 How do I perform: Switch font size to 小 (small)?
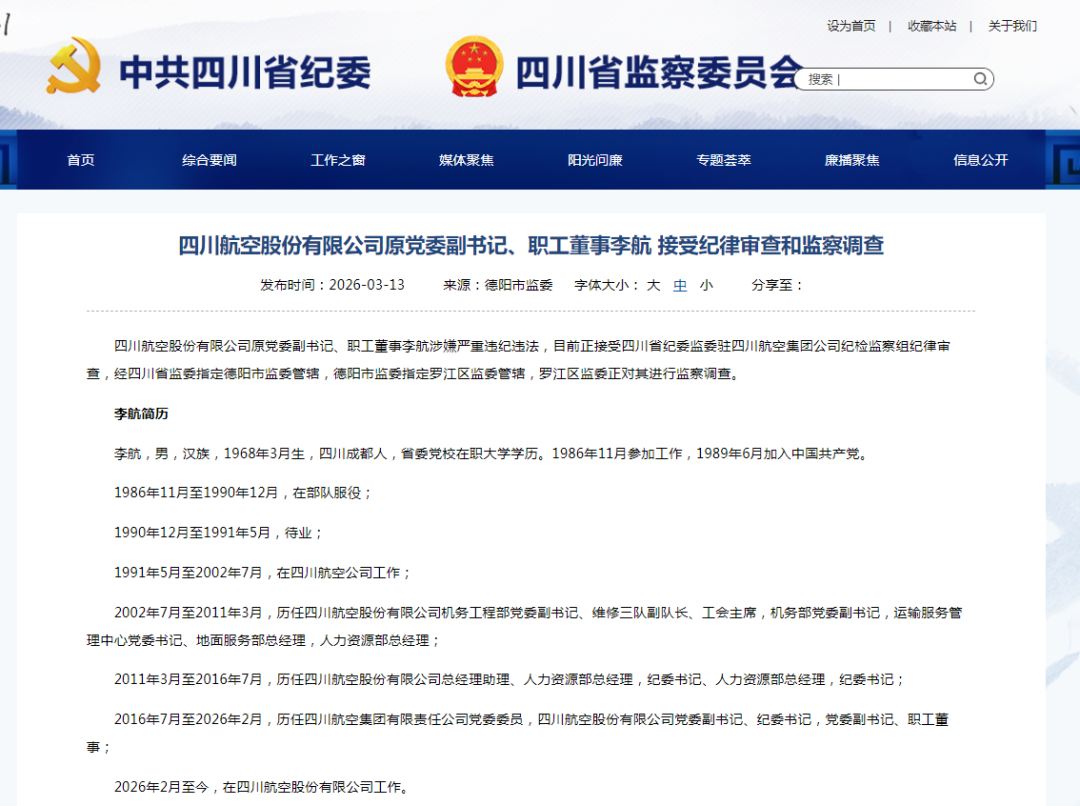[x=706, y=285]
